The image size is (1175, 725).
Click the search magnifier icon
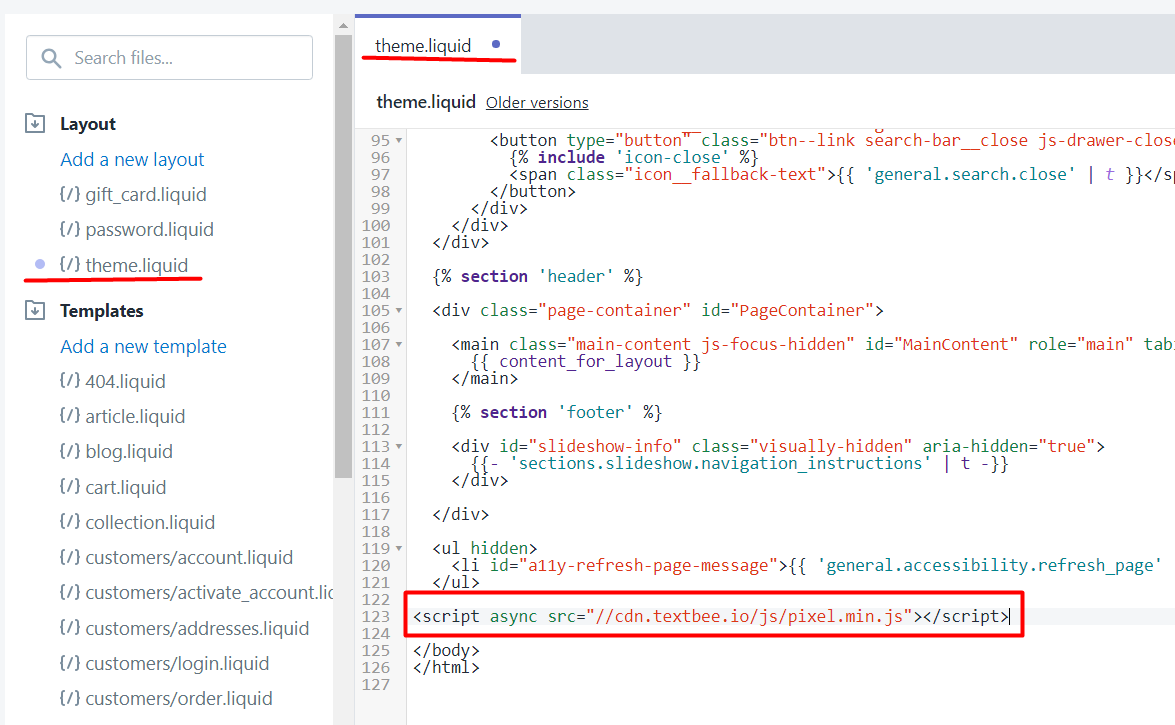[51, 58]
